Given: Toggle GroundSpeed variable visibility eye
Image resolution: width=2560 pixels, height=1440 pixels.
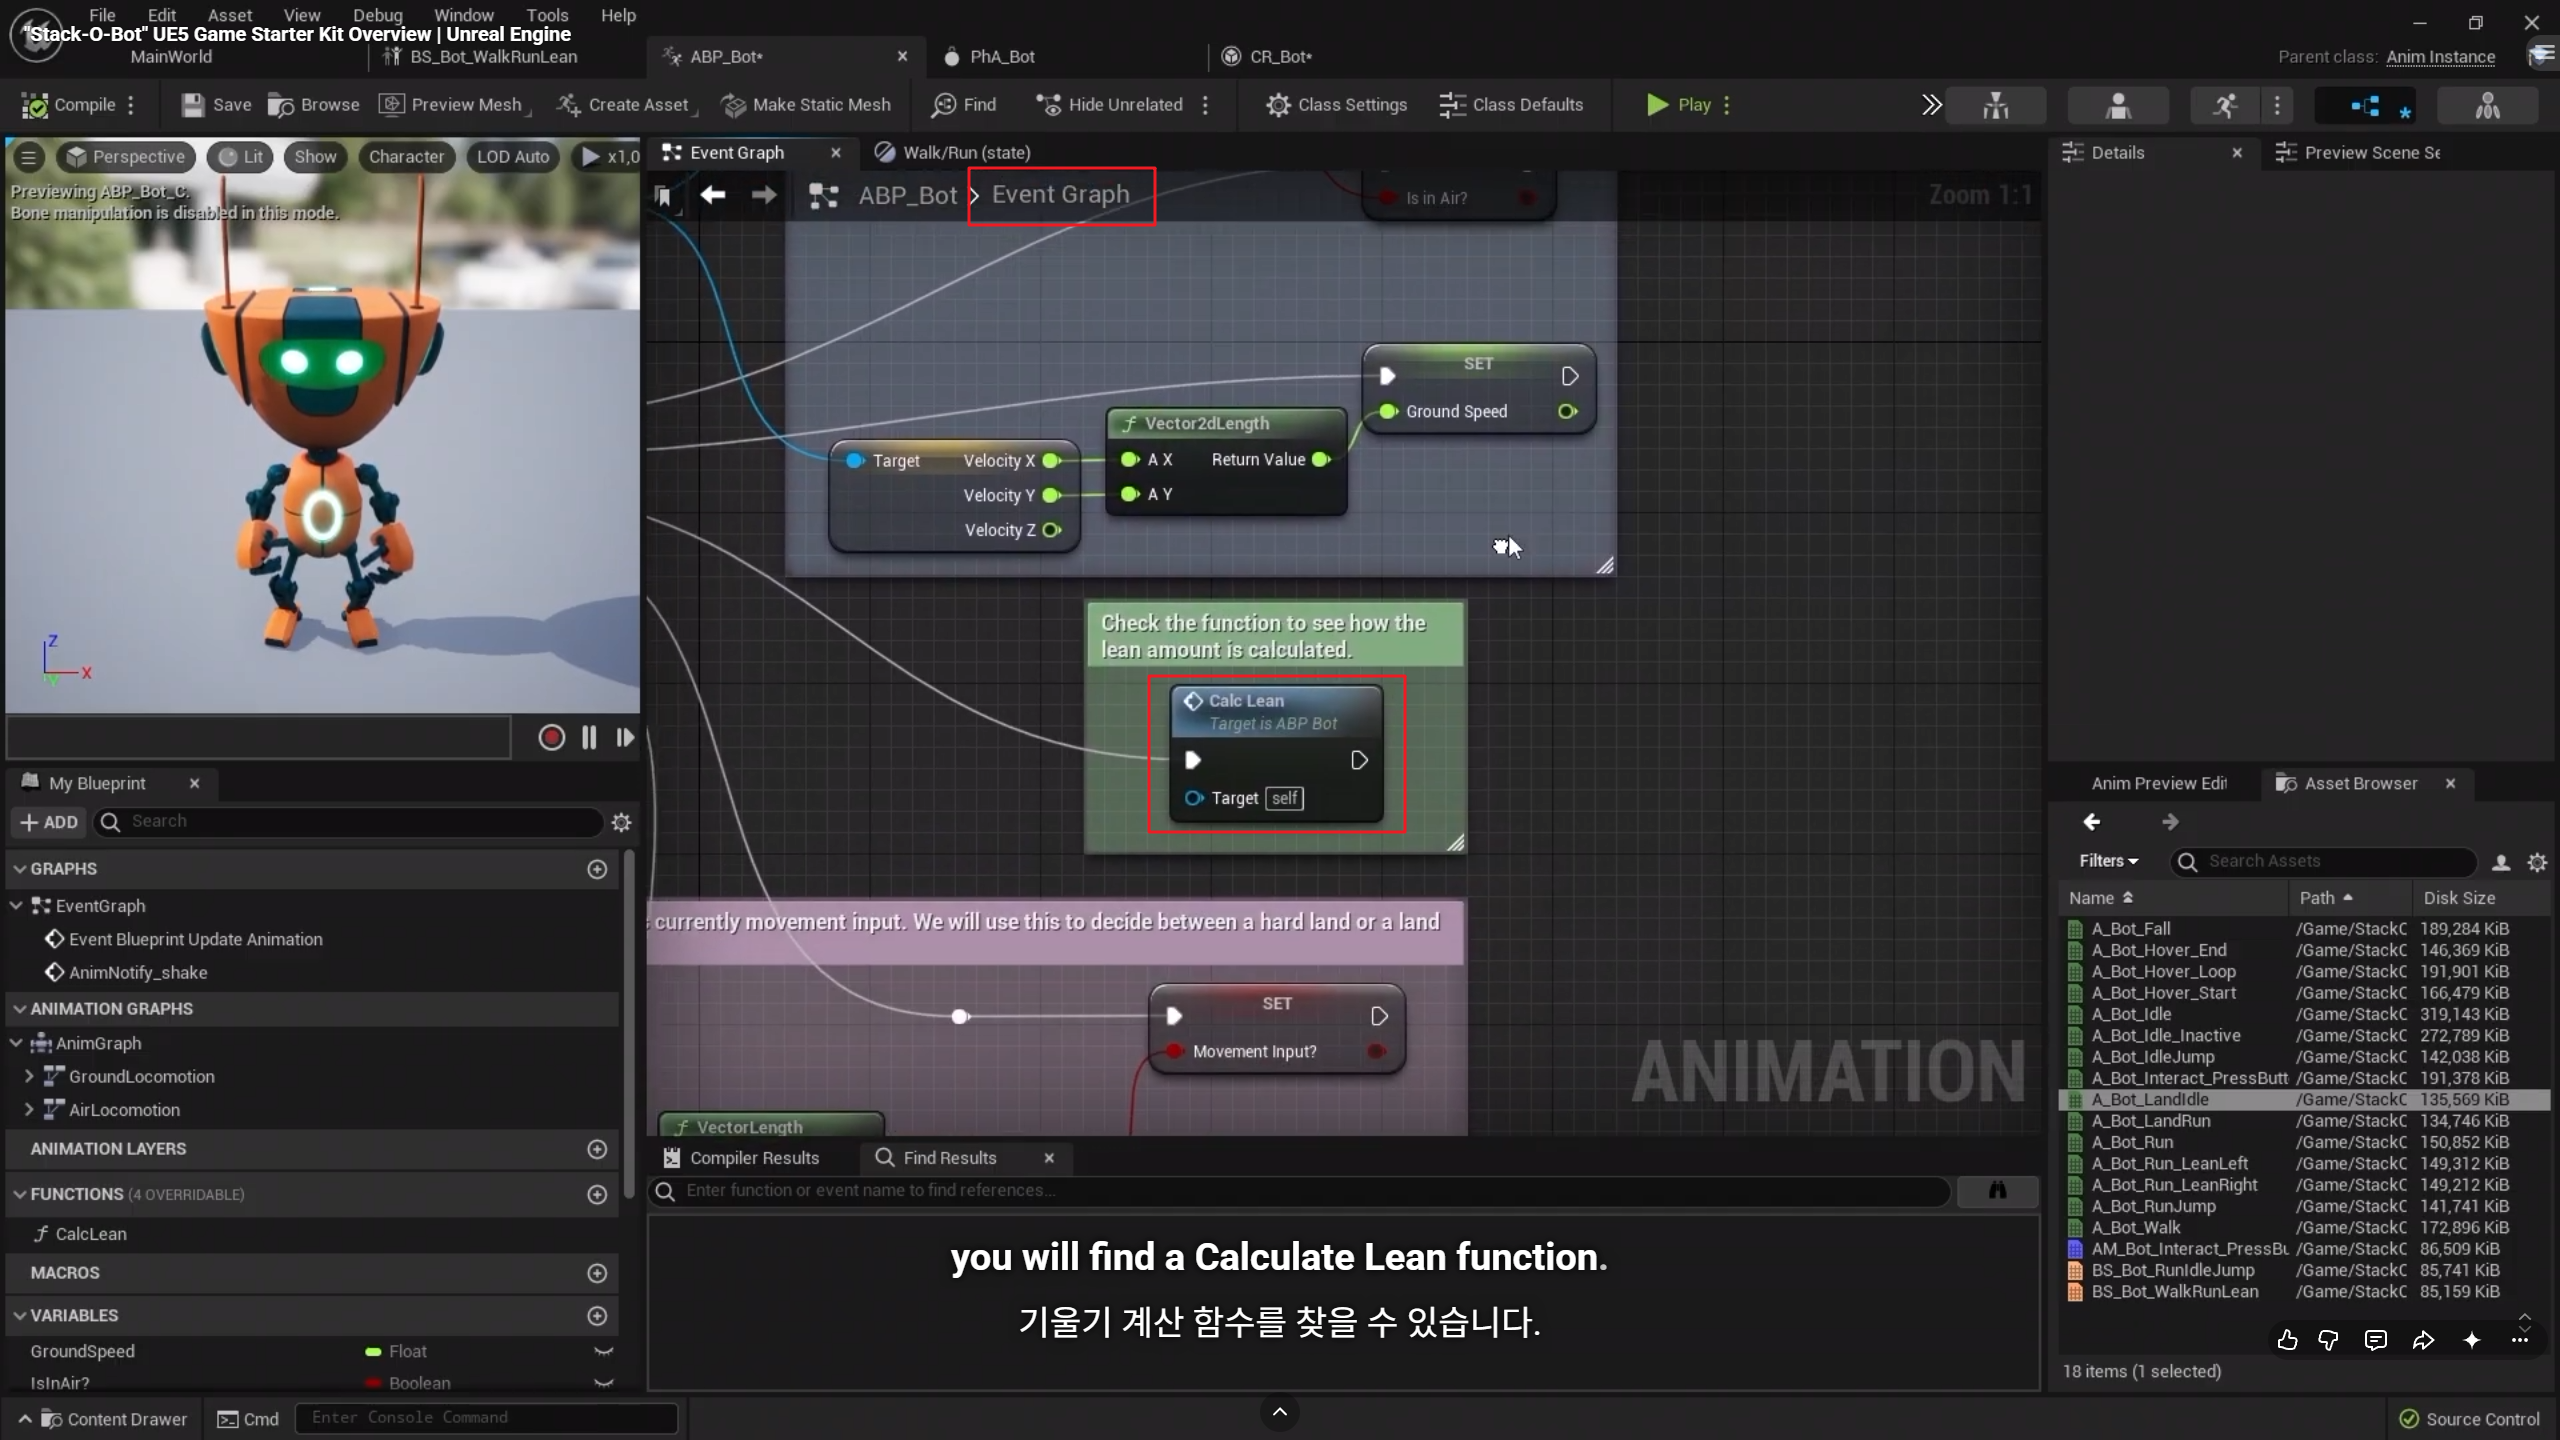Looking at the screenshot, I should pyautogui.click(x=603, y=1352).
